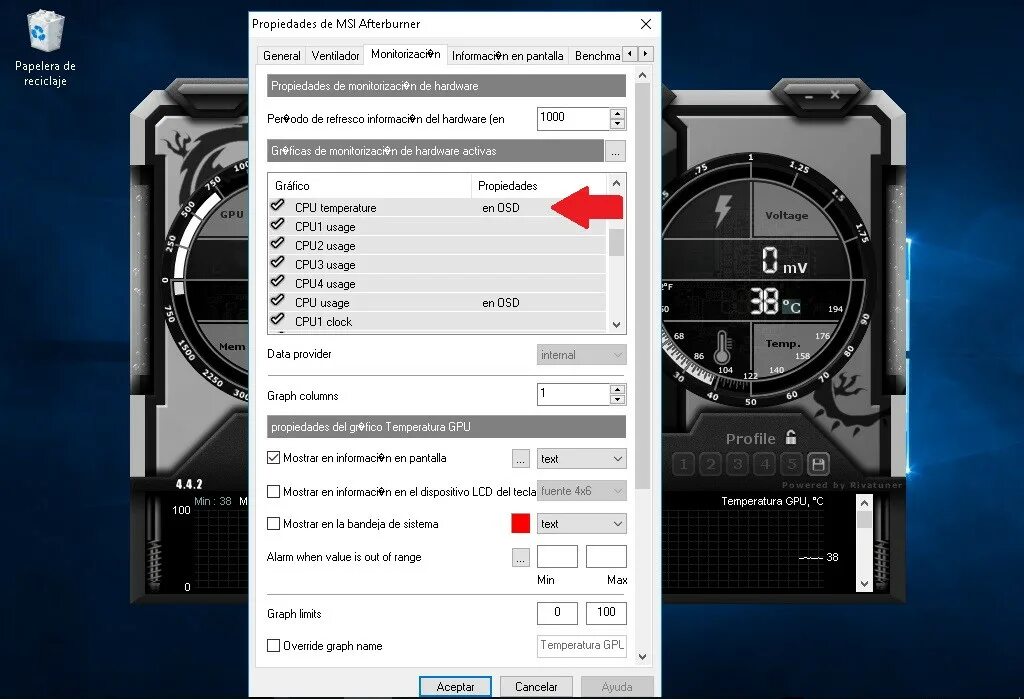Screen dimensions: 1024x699
Task: Toggle the CPU4 usage graph checkmark
Action: click(x=278, y=282)
